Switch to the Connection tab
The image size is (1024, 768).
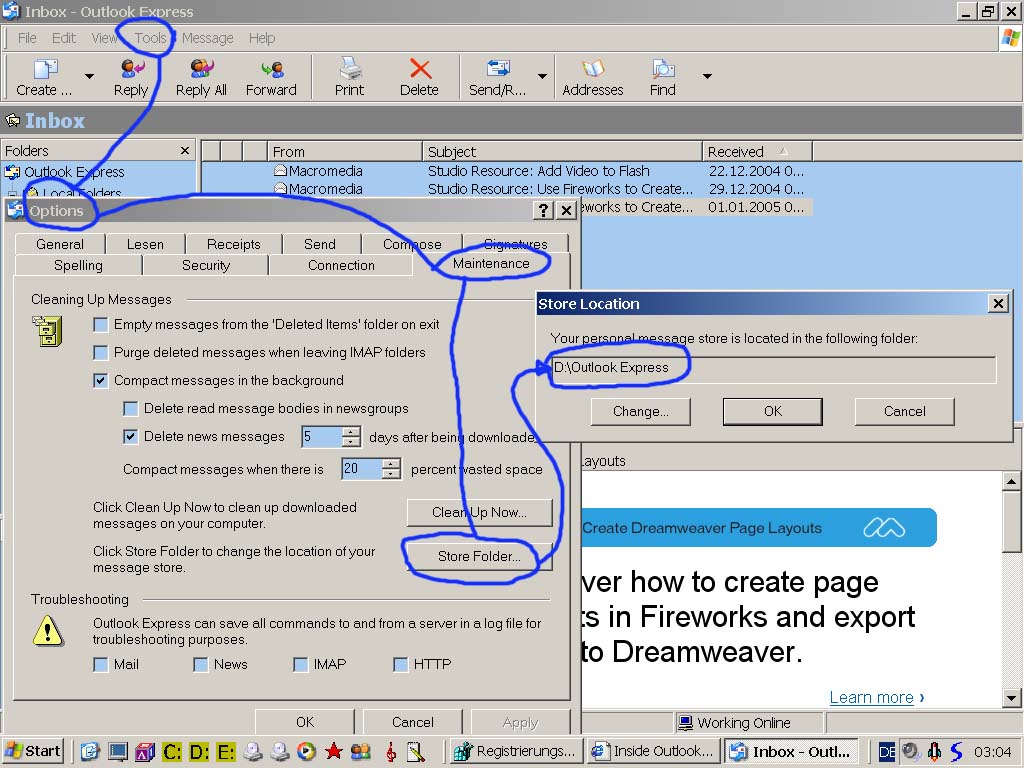pyautogui.click(x=341, y=265)
